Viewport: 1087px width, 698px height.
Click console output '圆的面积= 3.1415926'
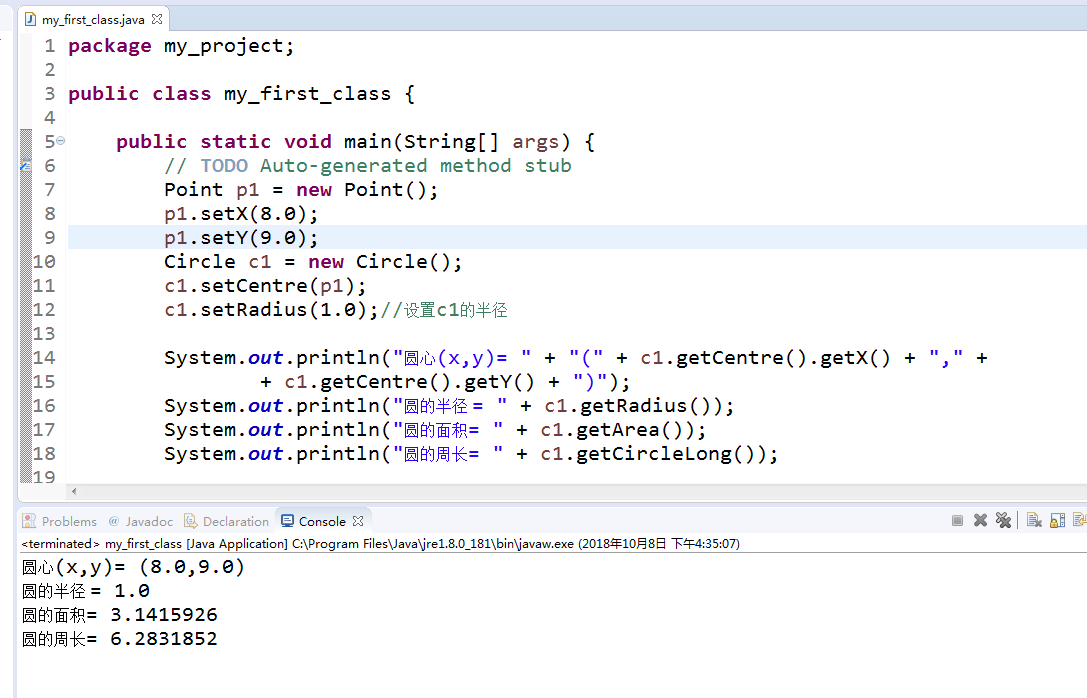click(x=119, y=616)
